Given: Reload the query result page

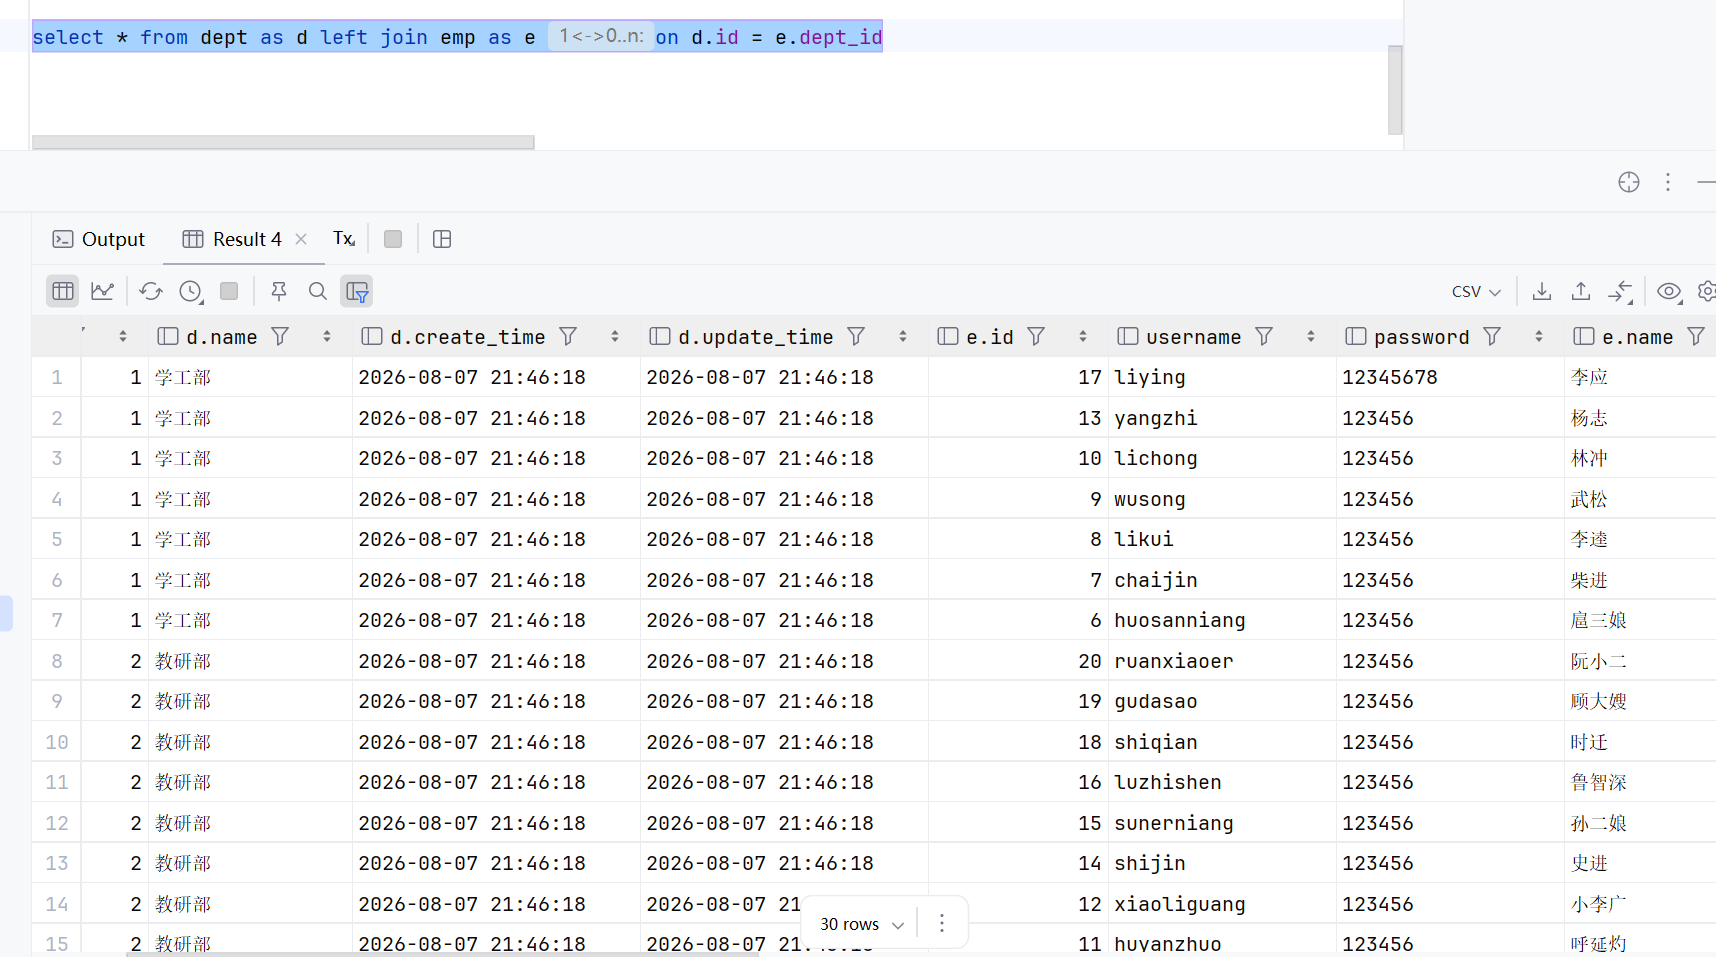Looking at the screenshot, I should 151,291.
